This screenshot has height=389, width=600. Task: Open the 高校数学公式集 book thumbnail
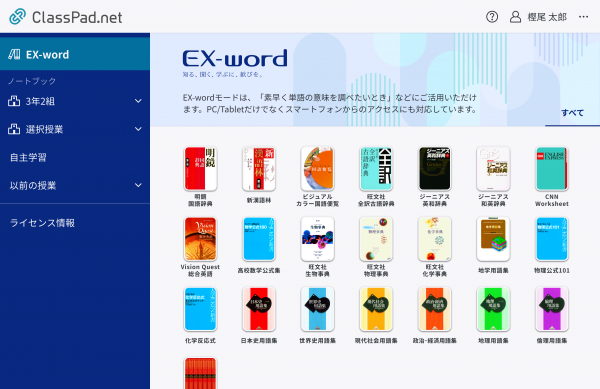(259, 239)
